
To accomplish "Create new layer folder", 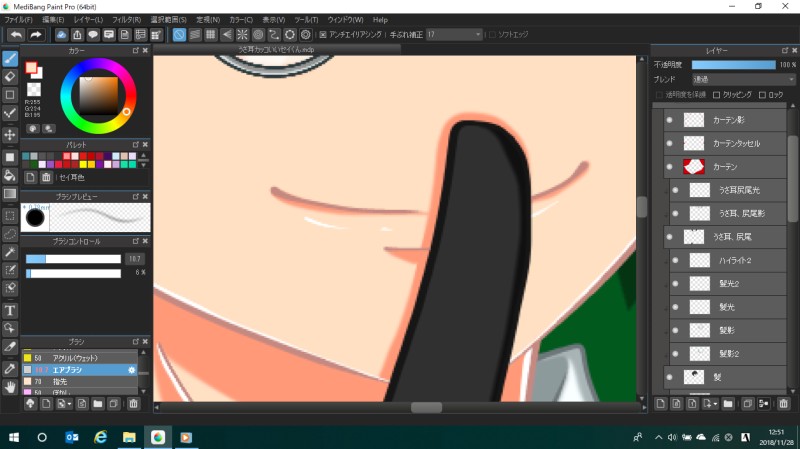I will point(728,404).
